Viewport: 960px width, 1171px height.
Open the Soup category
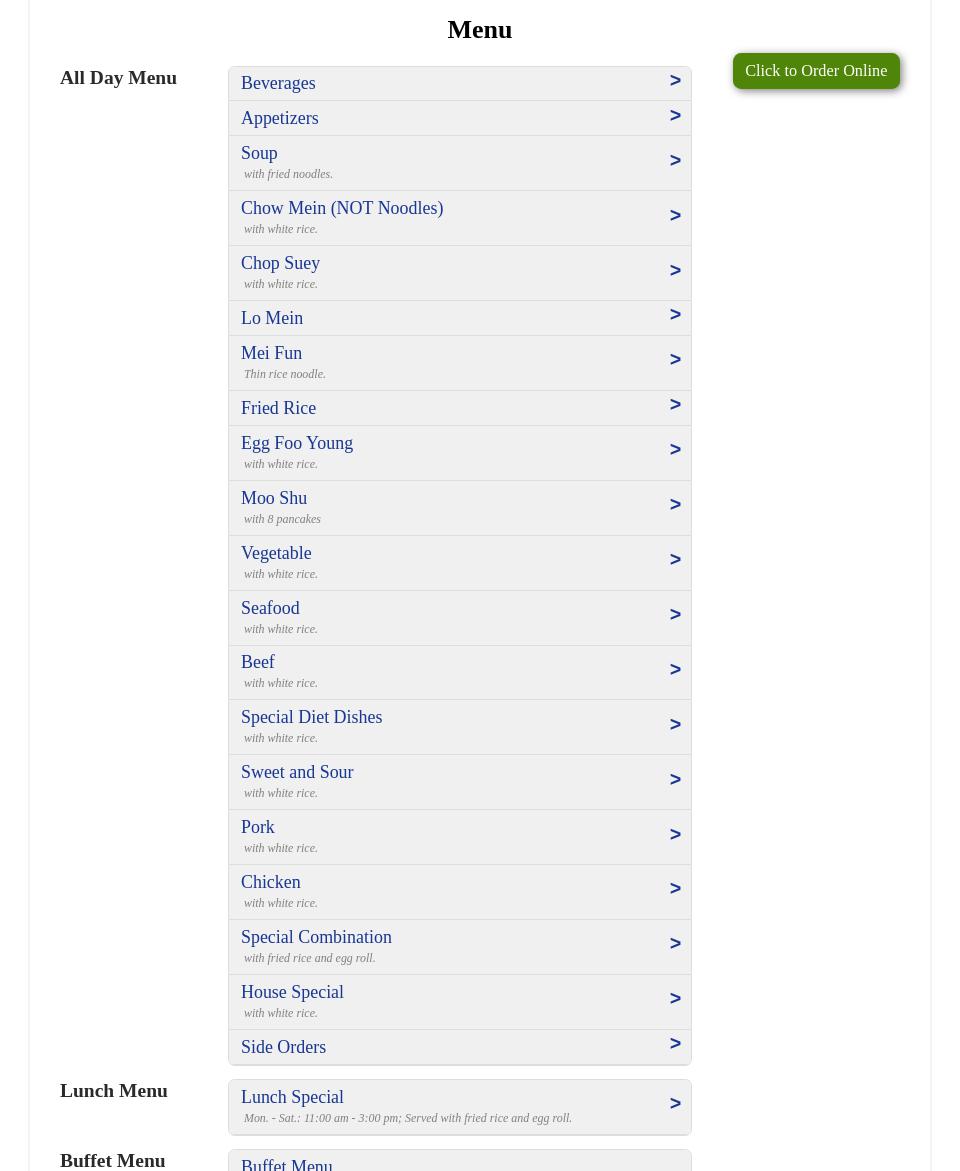[460, 162]
